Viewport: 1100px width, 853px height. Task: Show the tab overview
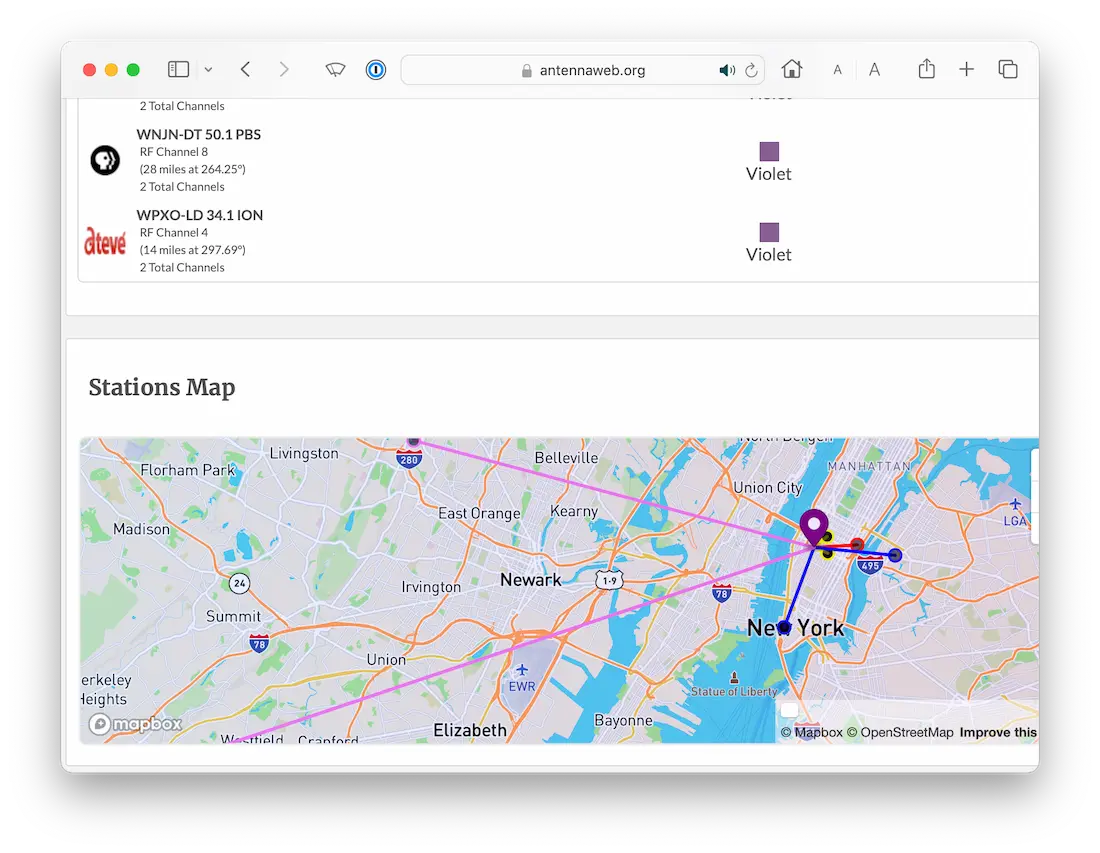[1008, 69]
